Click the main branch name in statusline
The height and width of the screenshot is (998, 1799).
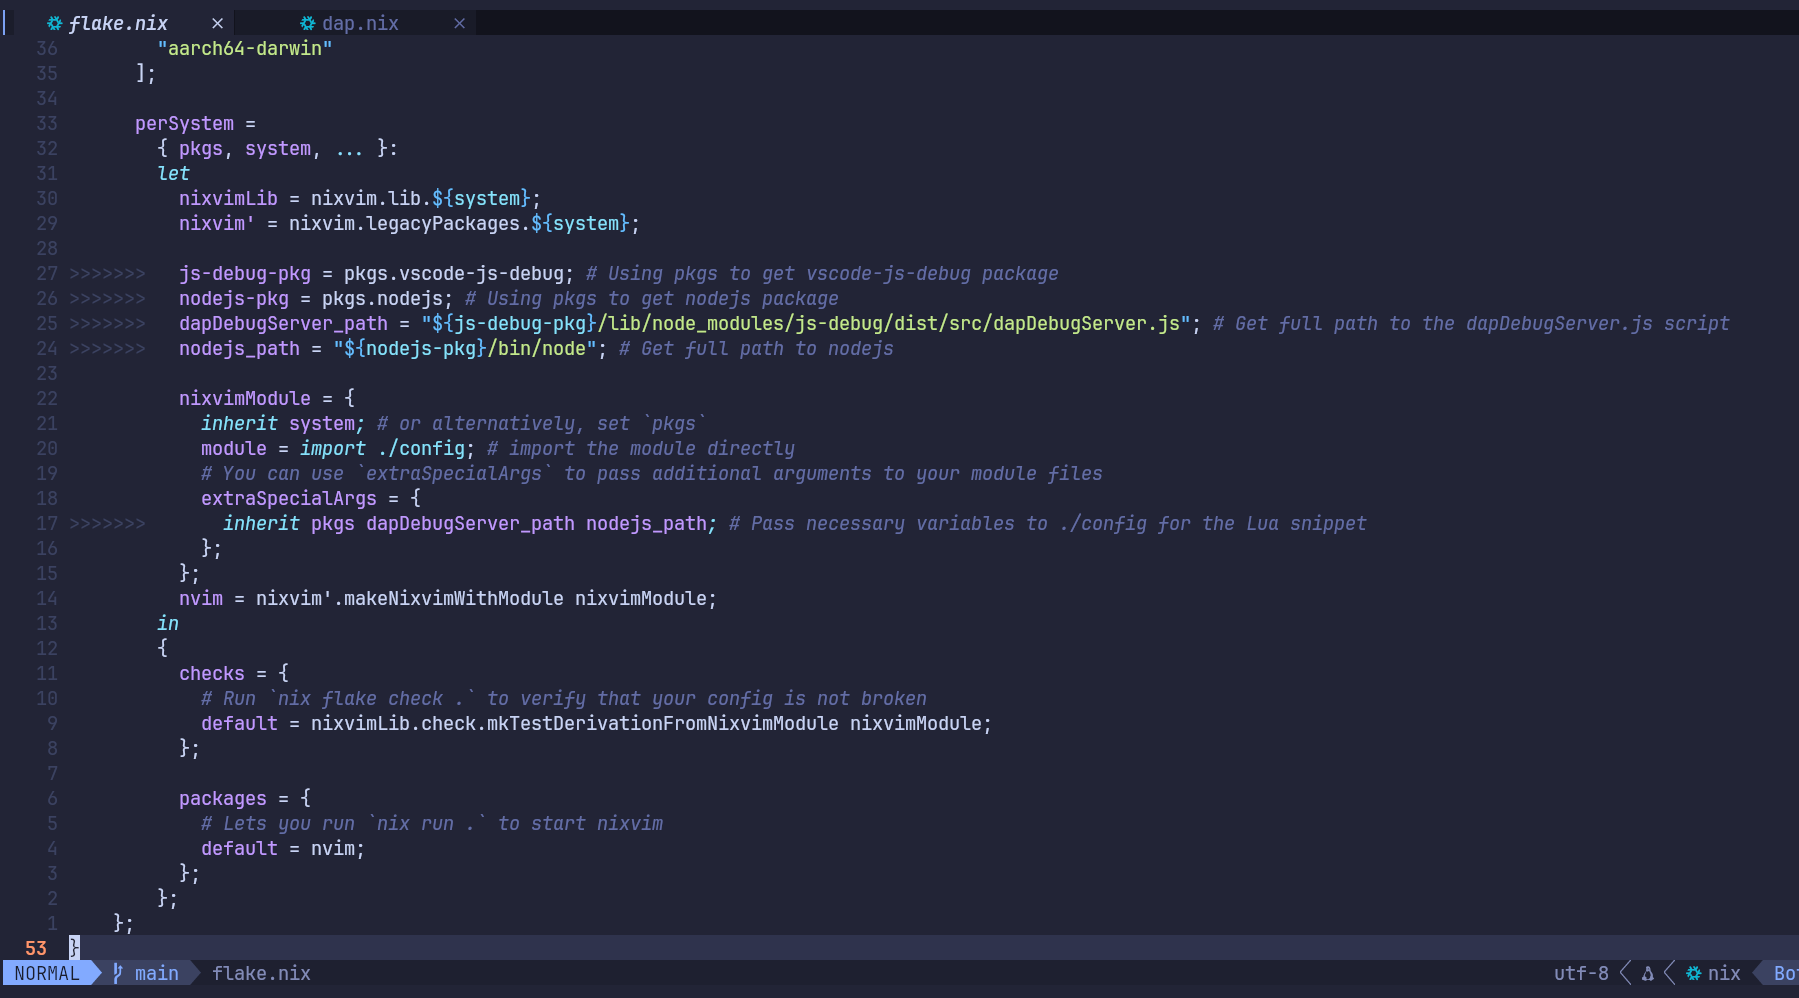[157, 973]
